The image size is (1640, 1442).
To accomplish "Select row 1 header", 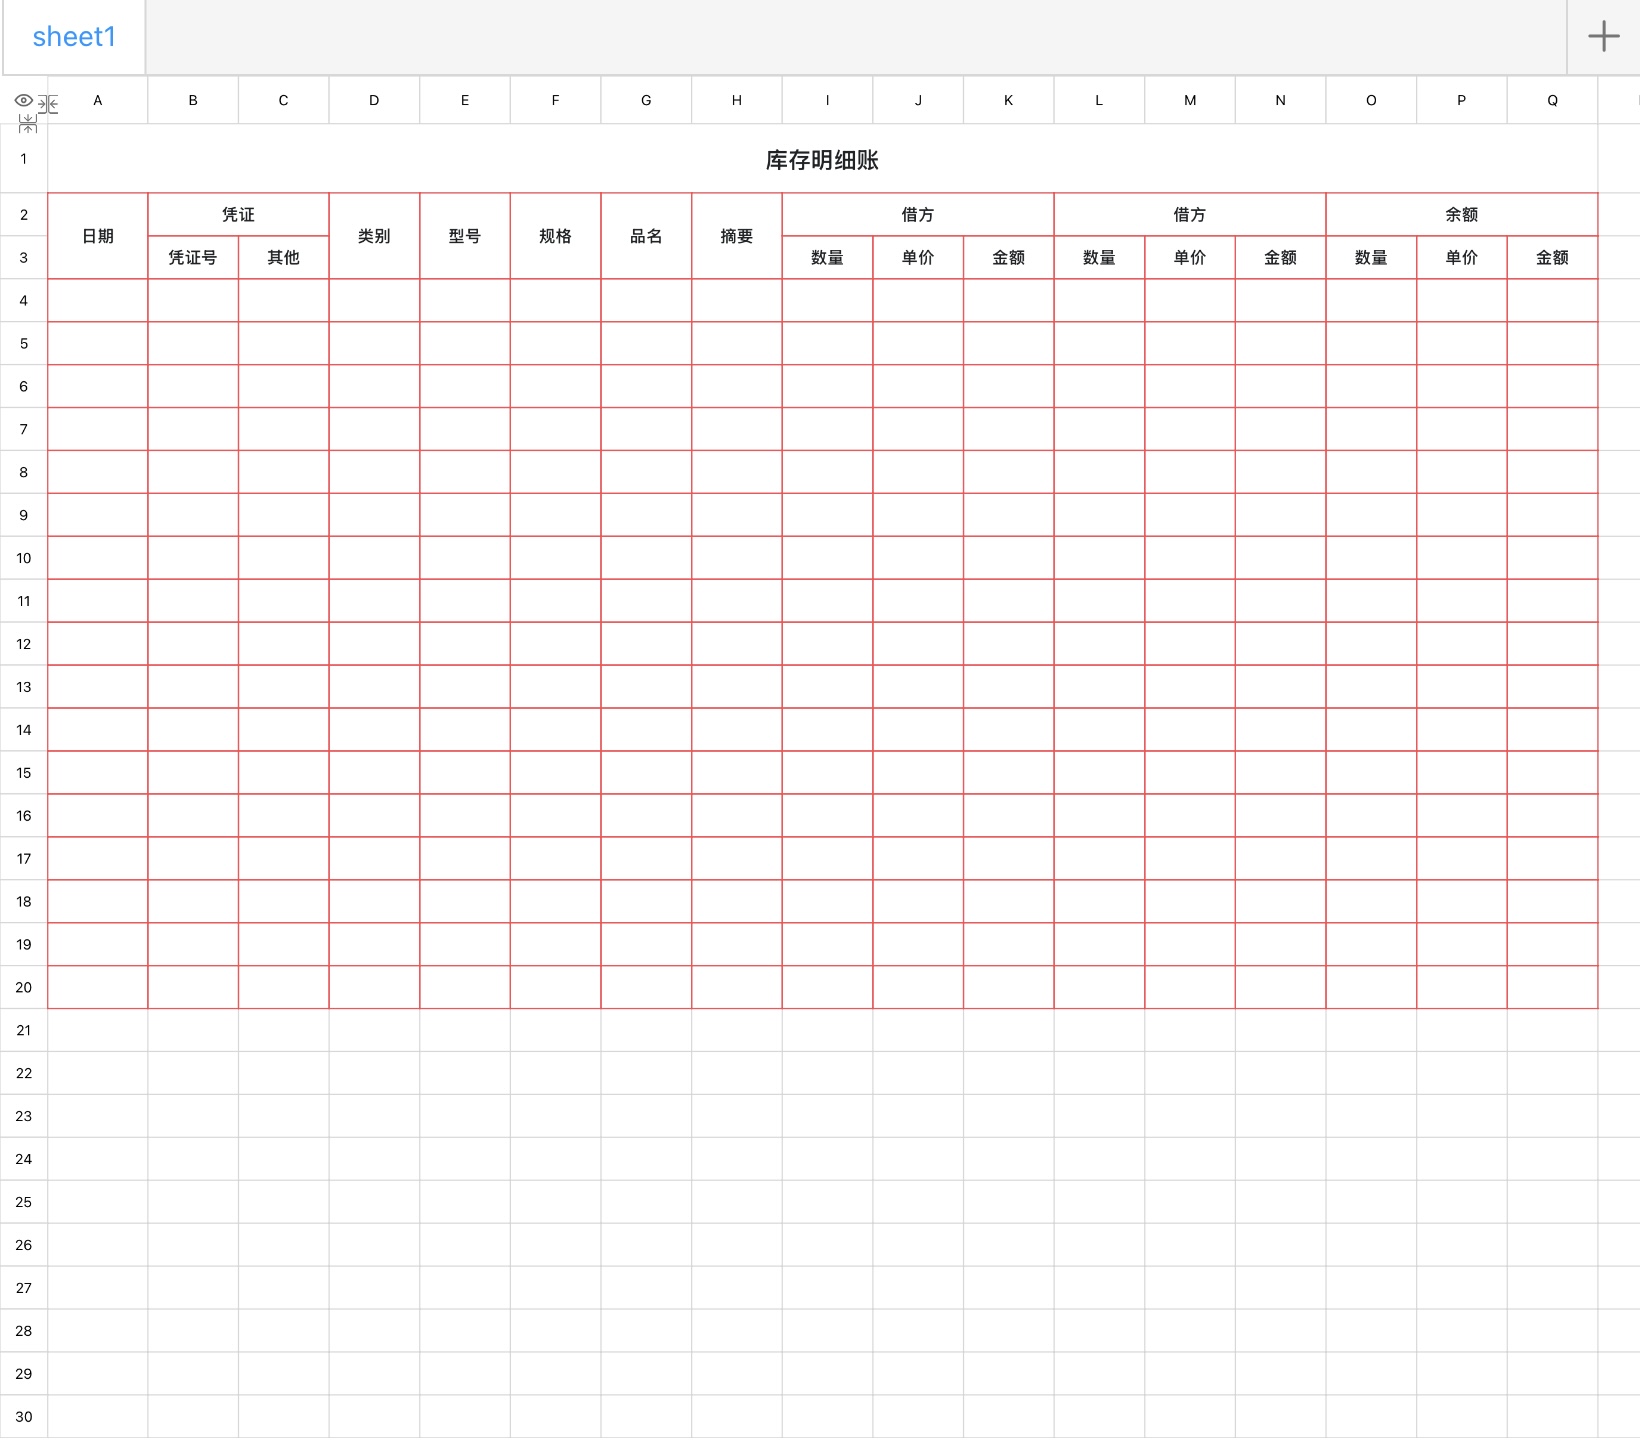I will (x=24, y=159).
